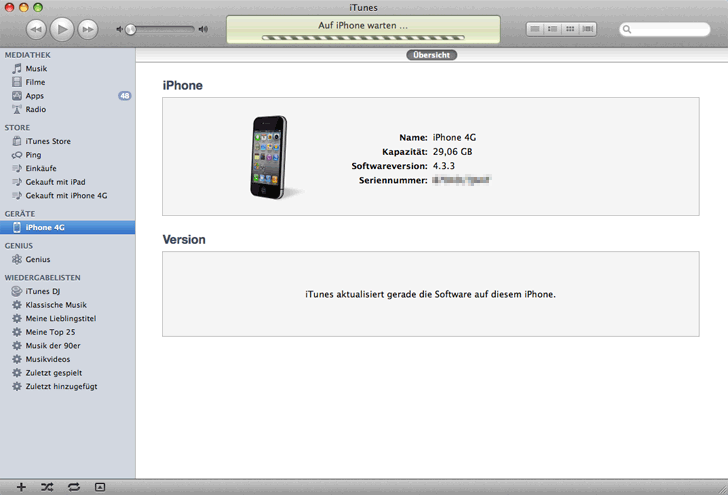Viewport: 728px width, 495px height.
Task: Click the next track fast-forward button
Action: click(x=88, y=29)
